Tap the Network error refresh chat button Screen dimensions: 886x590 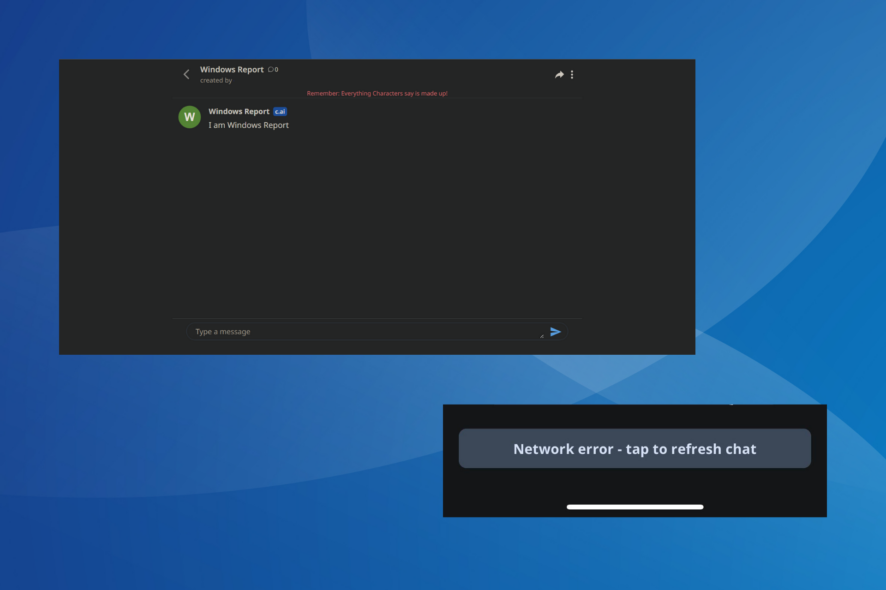635,448
